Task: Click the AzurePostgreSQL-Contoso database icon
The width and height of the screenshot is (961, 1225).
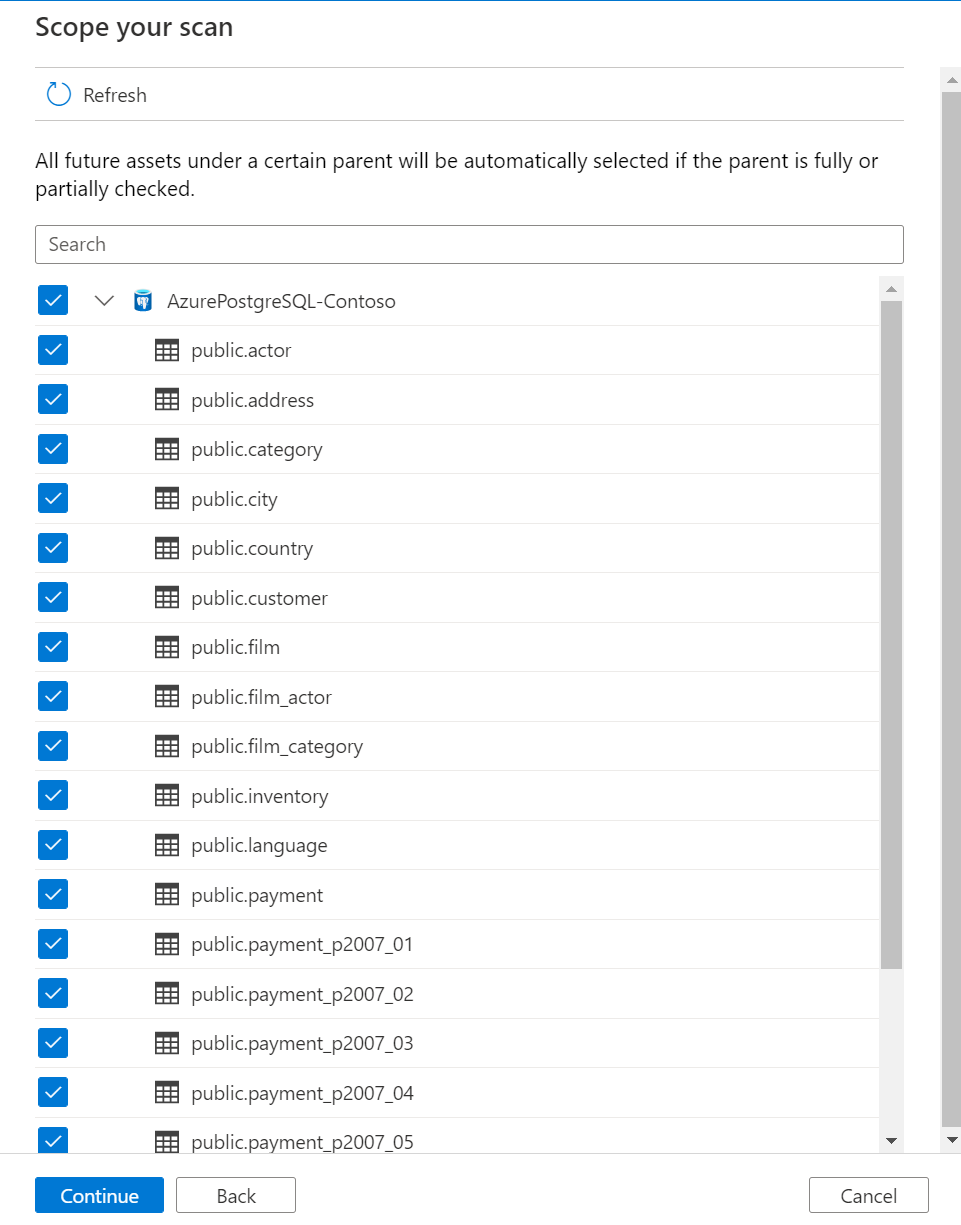Action: click(x=143, y=301)
